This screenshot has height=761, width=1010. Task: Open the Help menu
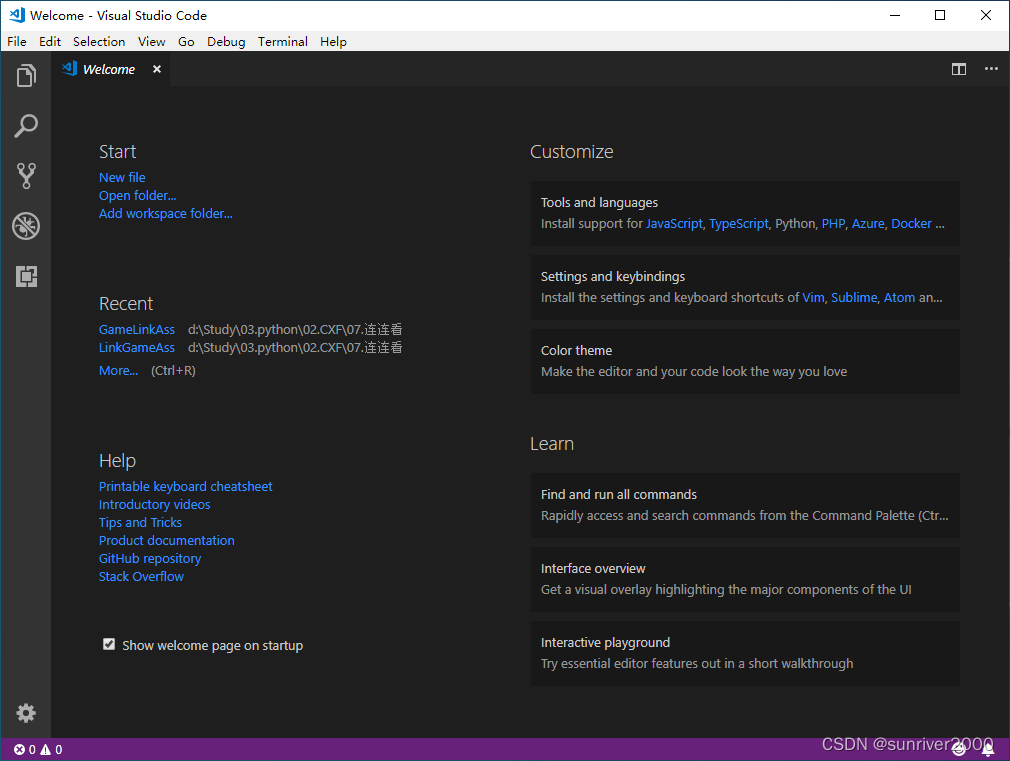click(333, 41)
